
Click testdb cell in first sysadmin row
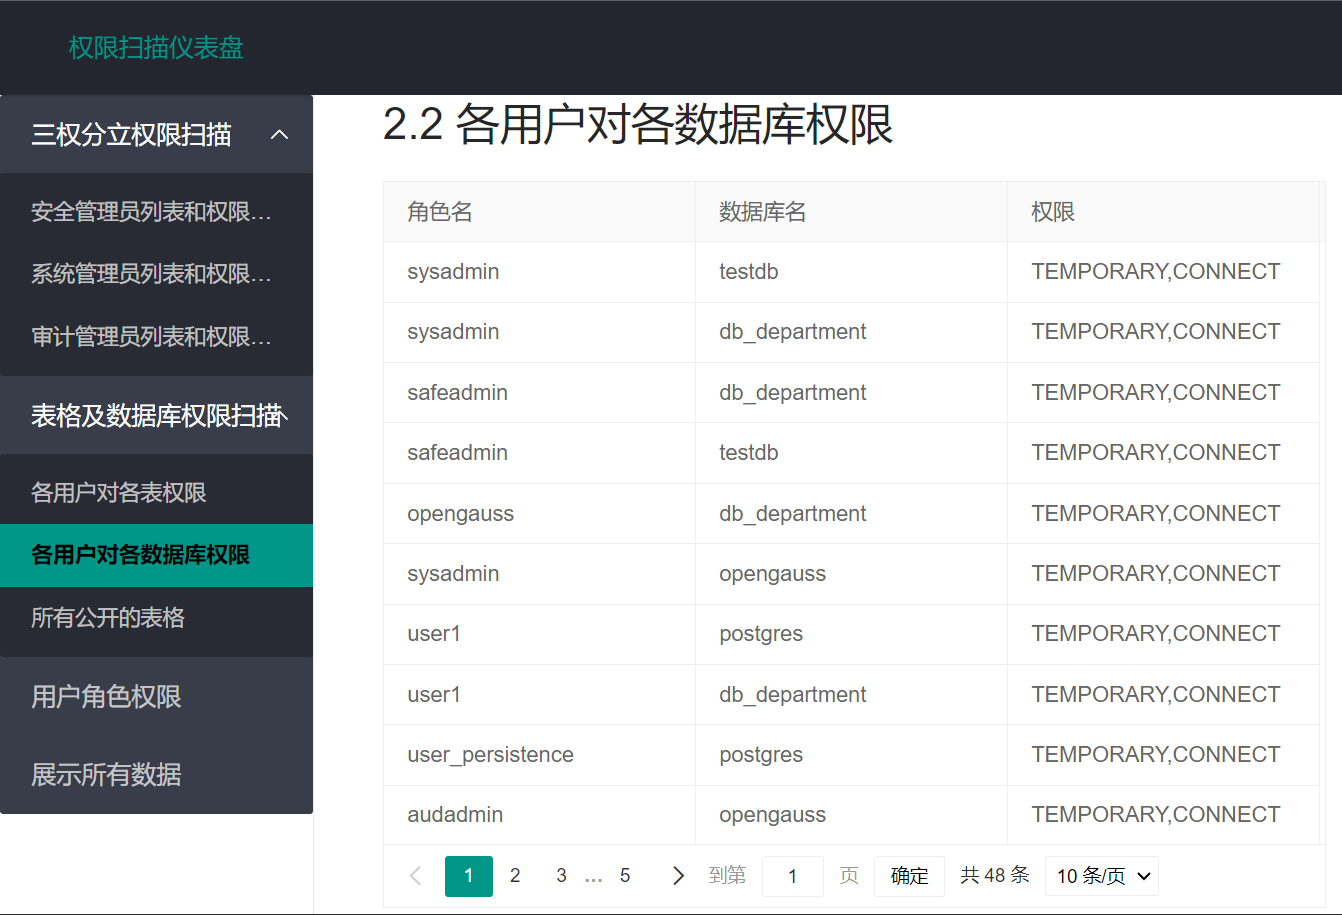(x=852, y=272)
